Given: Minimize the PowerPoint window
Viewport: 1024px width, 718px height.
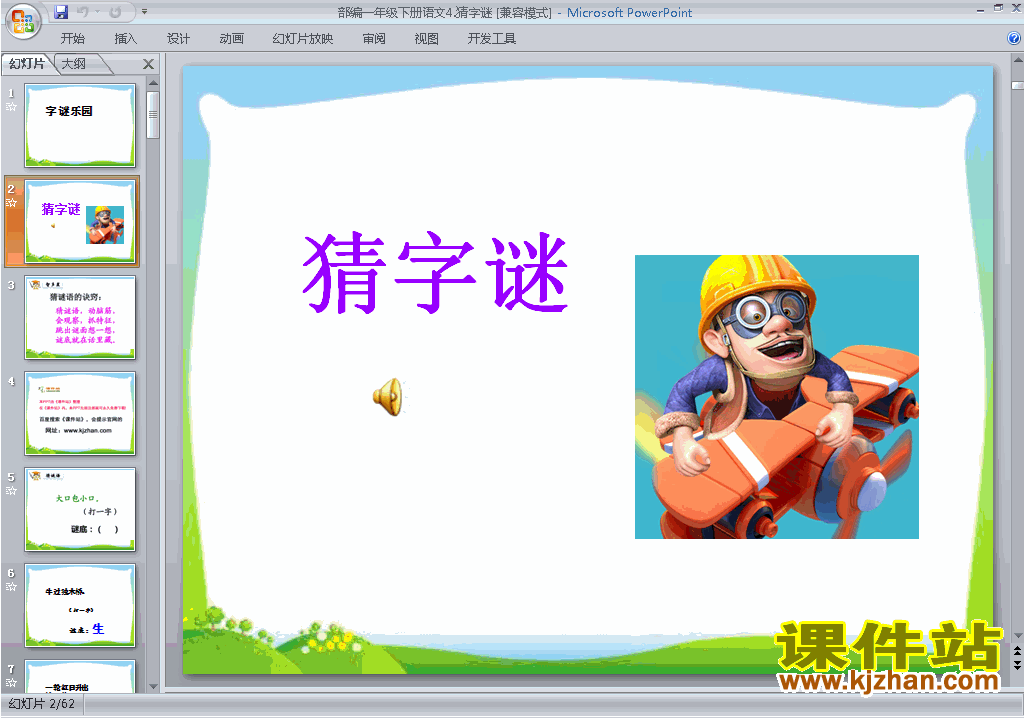Looking at the screenshot, I should click(x=980, y=10).
